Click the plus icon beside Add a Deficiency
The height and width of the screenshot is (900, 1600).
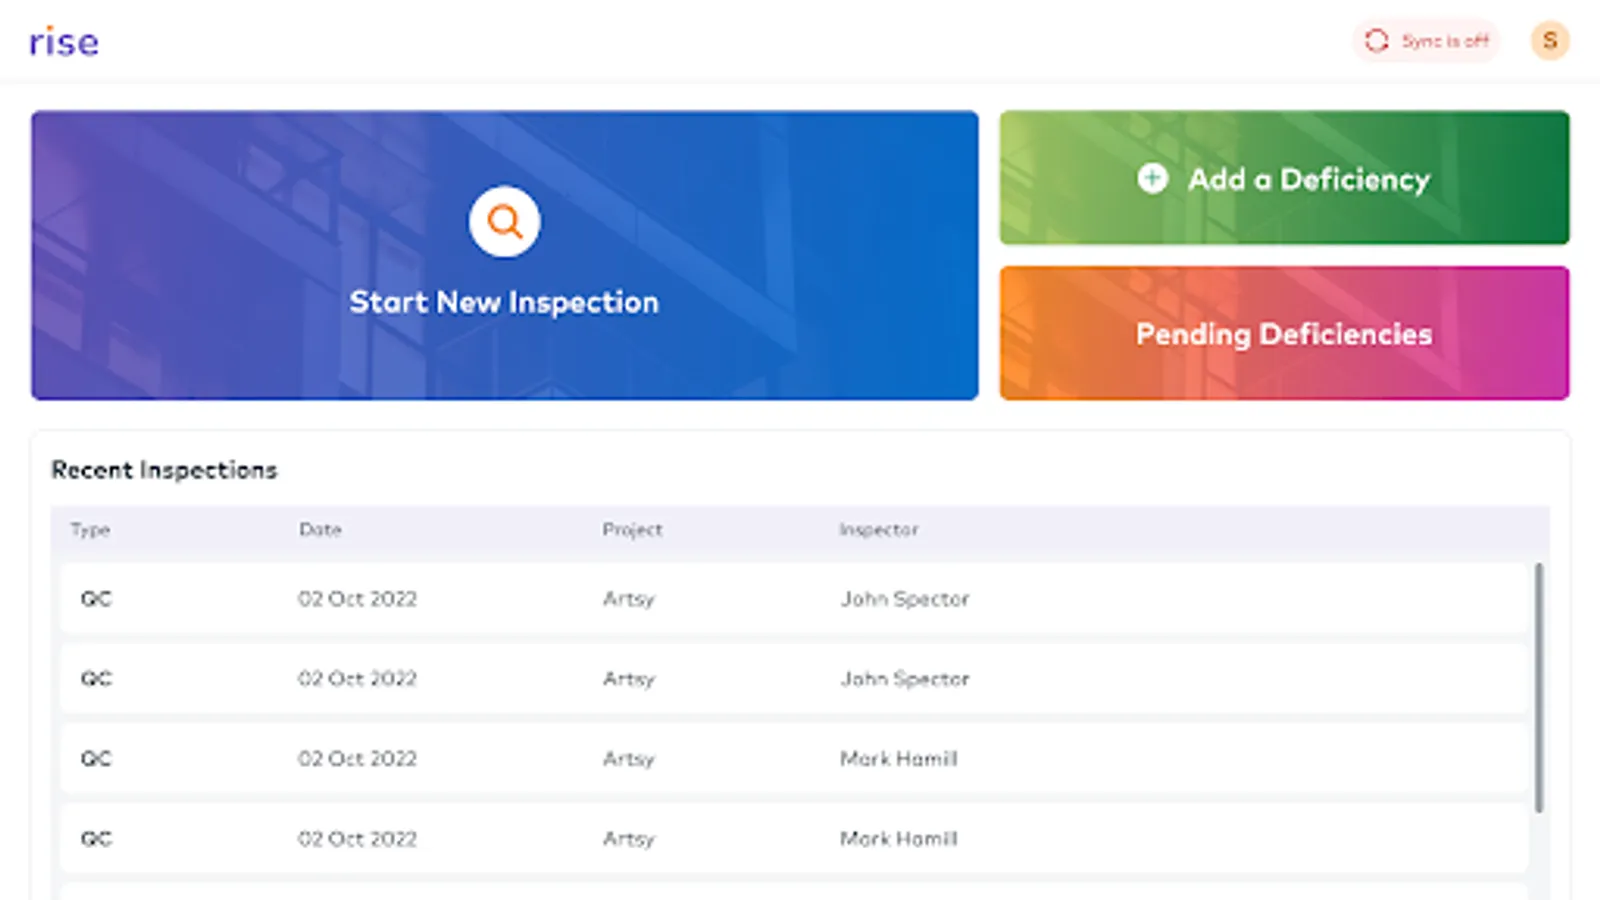point(1152,178)
